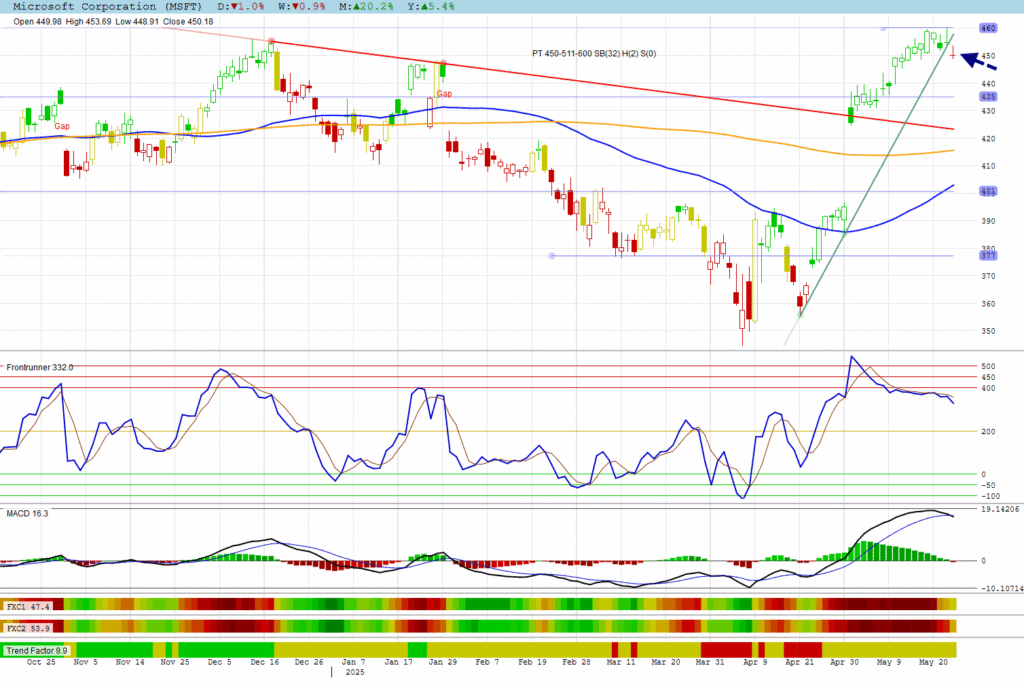Select the daily change D: 1.0% value
The height and width of the screenshot is (689, 1024).
coord(241,7)
